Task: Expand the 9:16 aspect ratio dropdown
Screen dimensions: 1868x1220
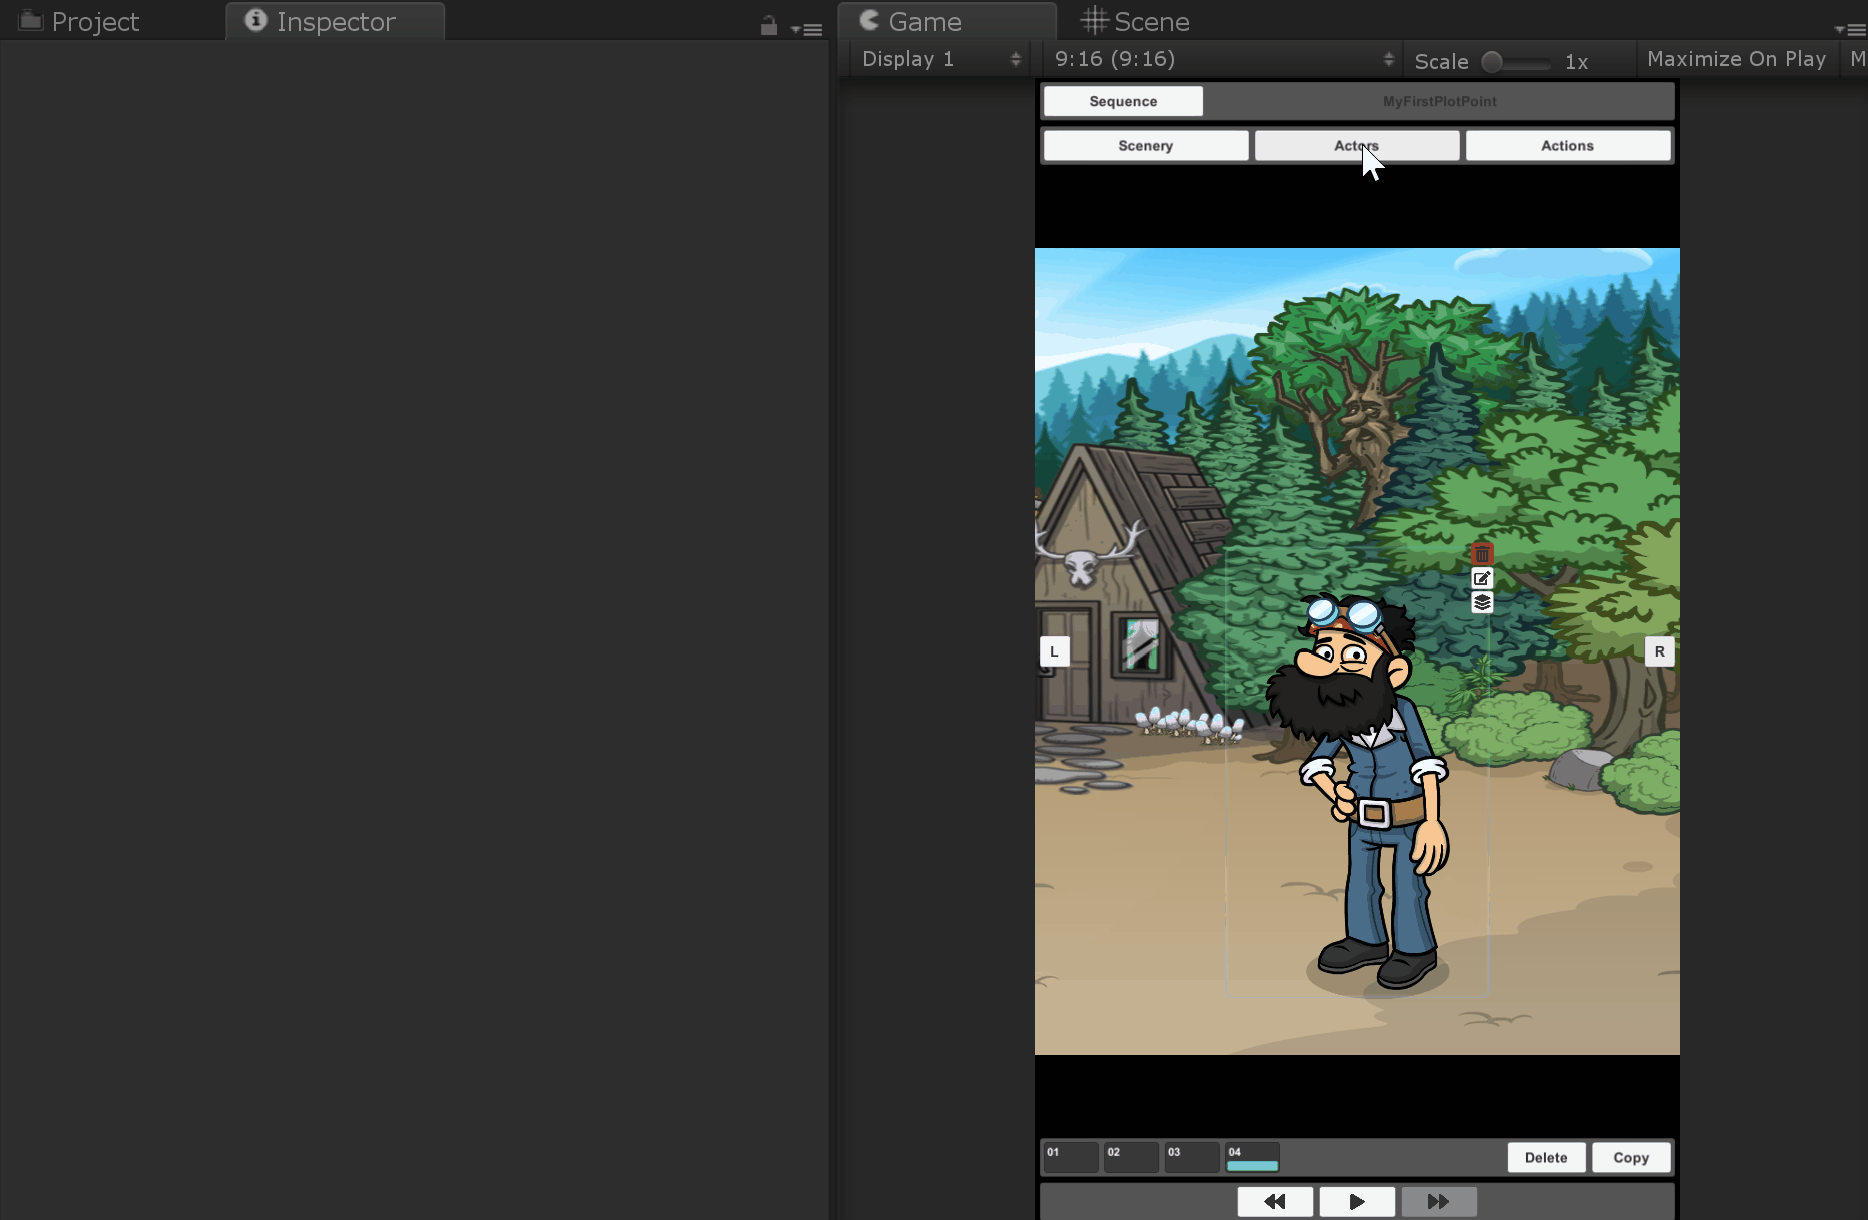Action: point(1222,60)
